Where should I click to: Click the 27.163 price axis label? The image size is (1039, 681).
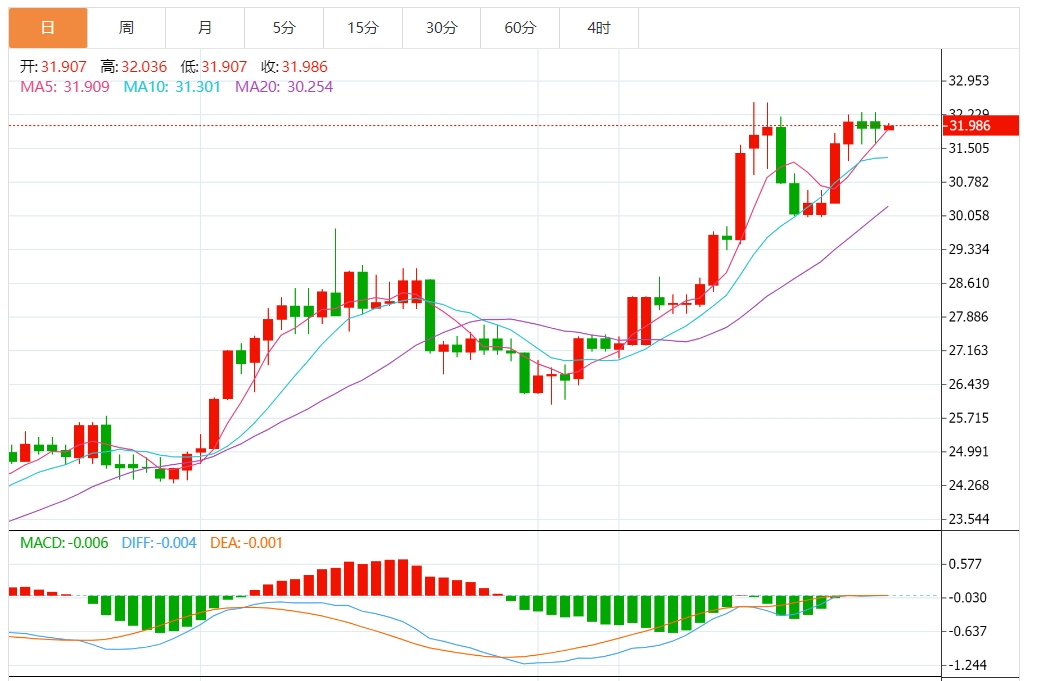point(969,350)
